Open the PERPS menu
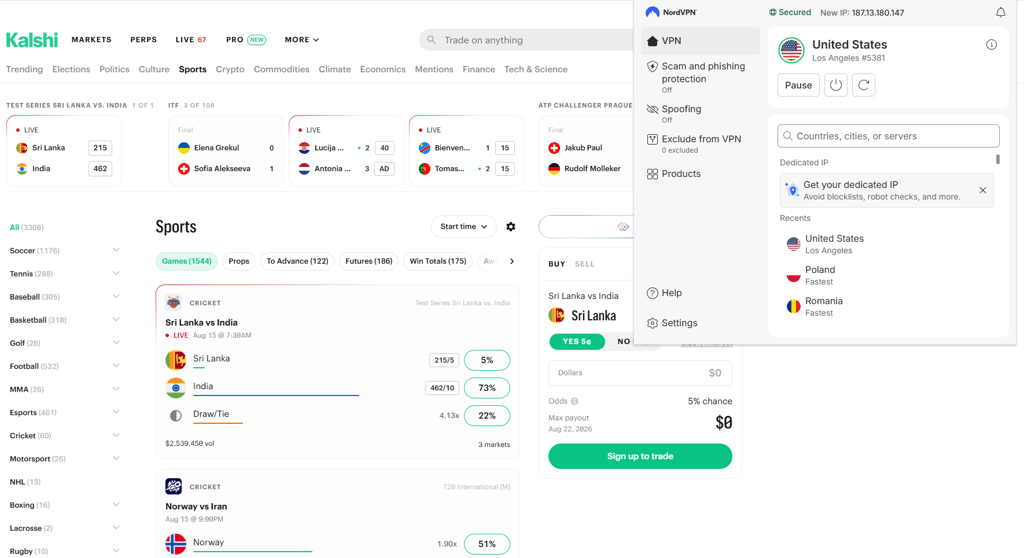The image size is (1024, 558). tap(143, 40)
